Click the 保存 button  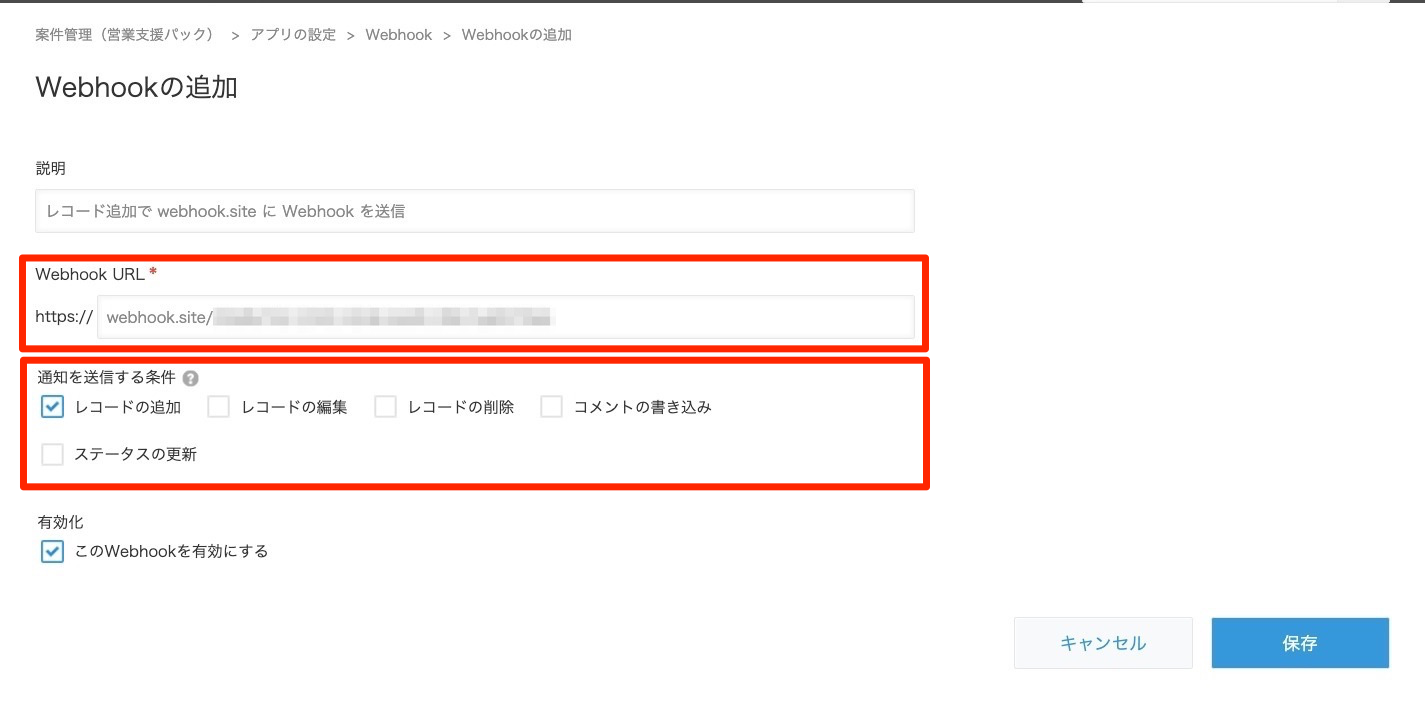pyautogui.click(x=1300, y=643)
